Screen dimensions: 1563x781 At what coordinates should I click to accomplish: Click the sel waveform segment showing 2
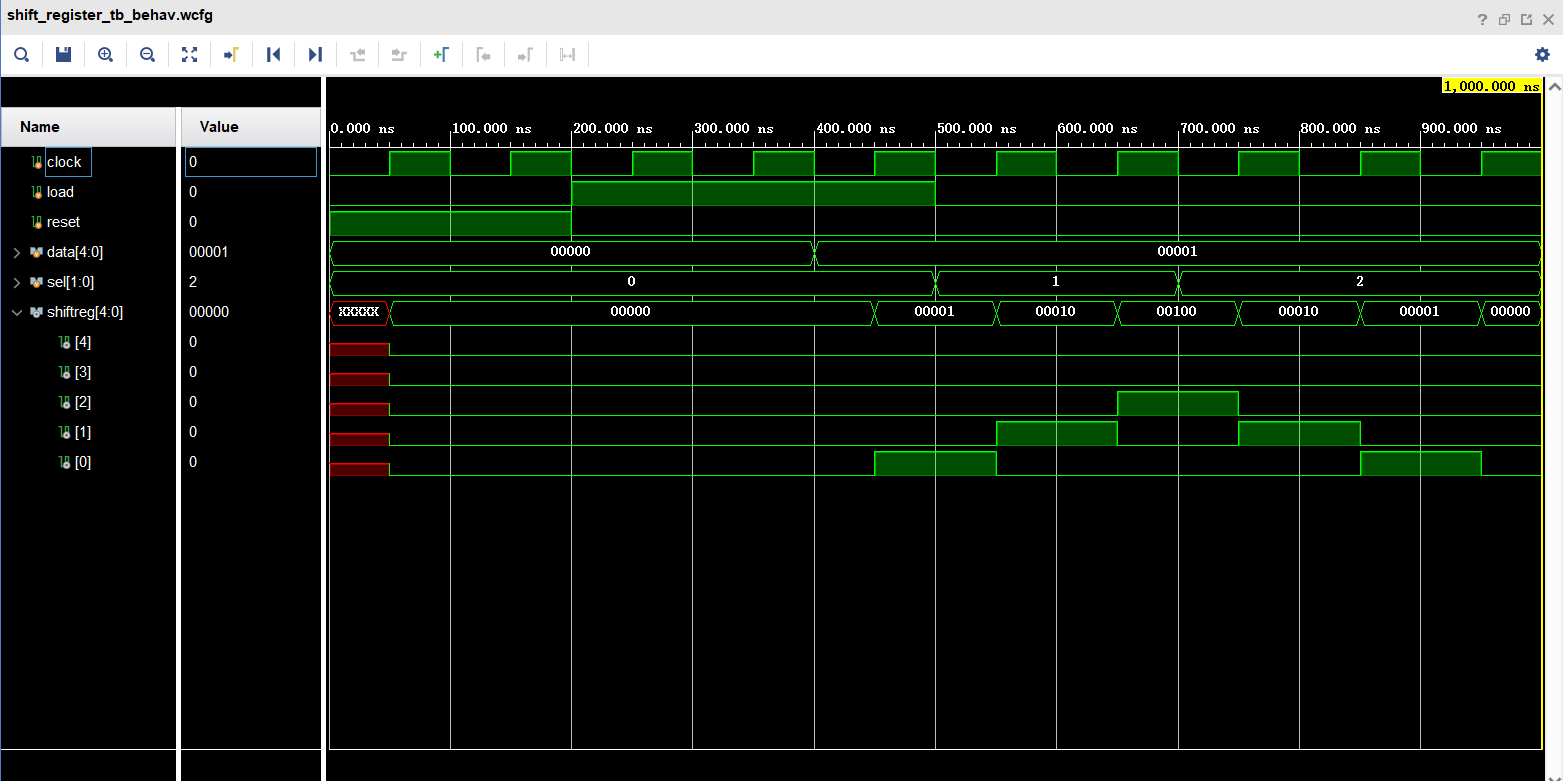click(1360, 282)
